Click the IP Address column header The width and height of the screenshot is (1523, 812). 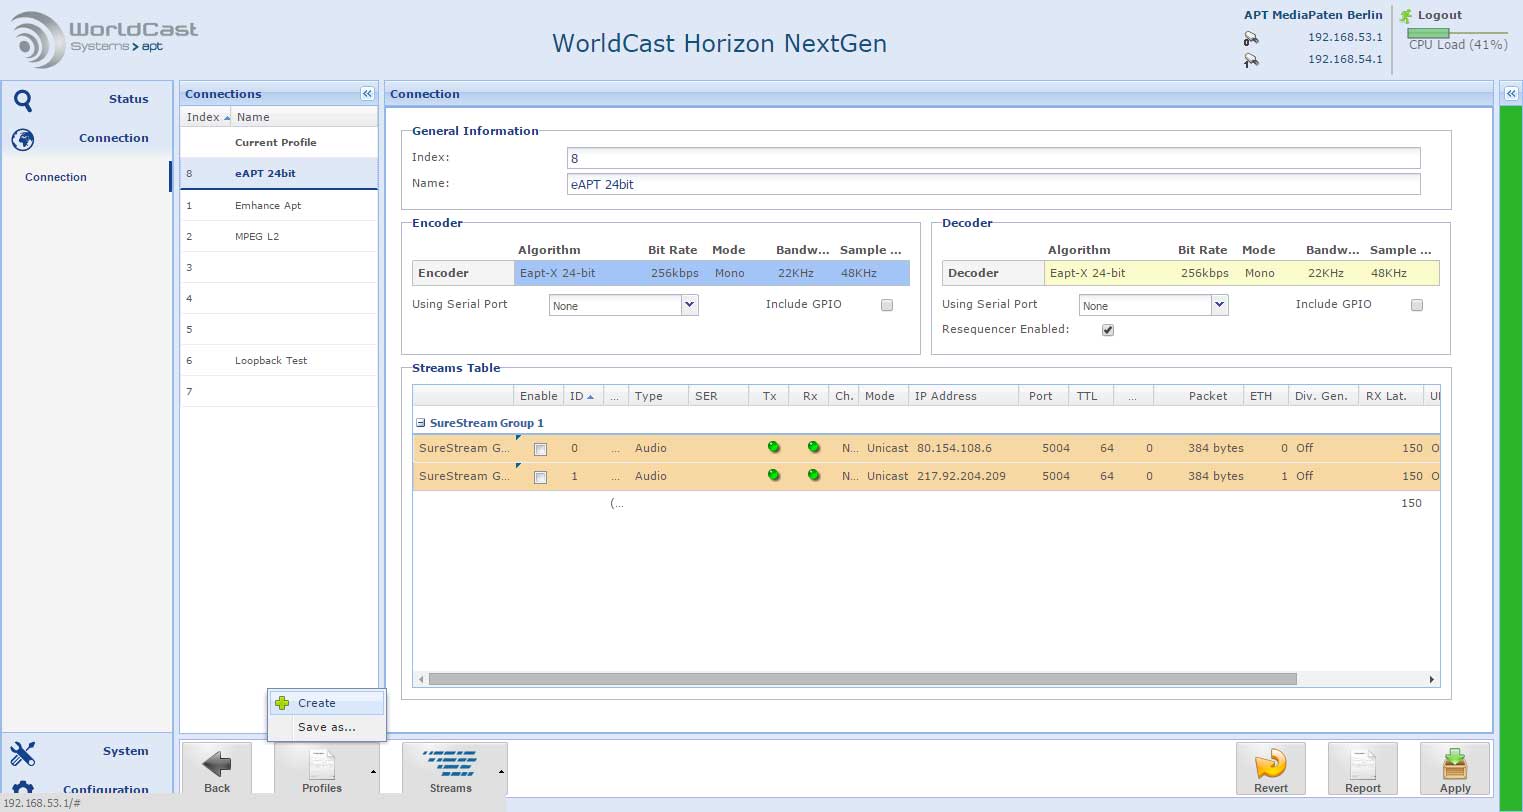click(x=963, y=396)
